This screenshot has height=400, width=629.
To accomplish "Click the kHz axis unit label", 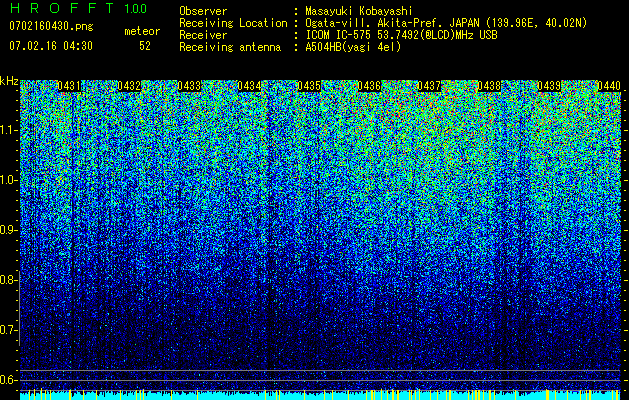I will (9, 81).
